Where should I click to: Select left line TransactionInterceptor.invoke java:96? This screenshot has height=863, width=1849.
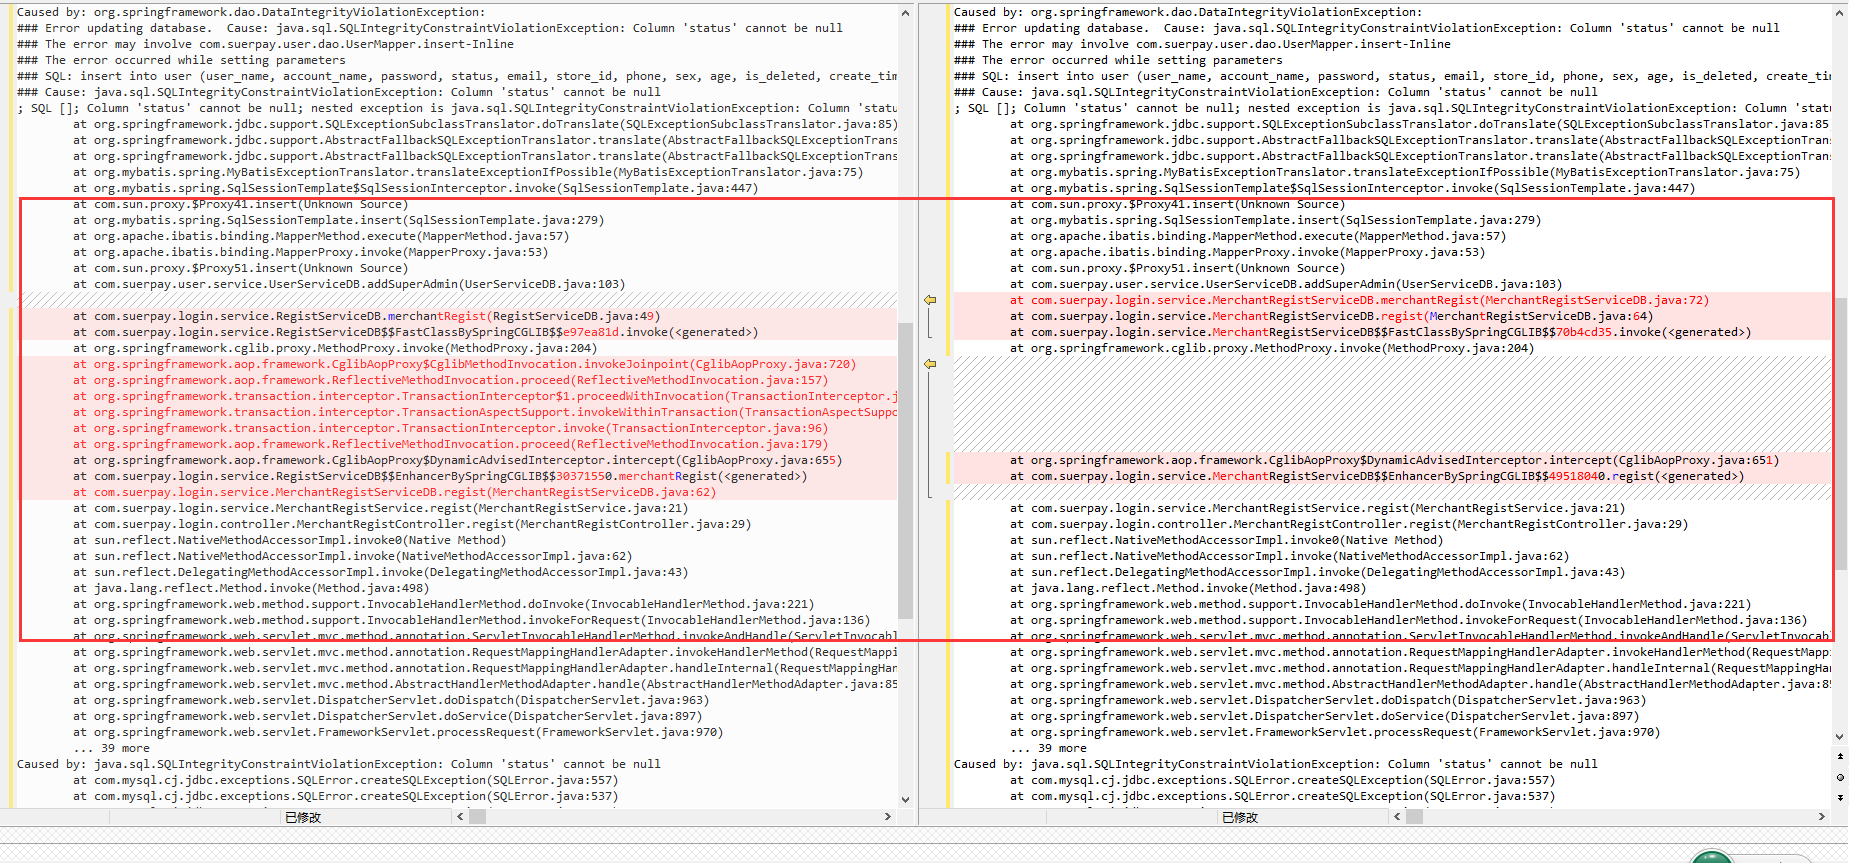(x=450, y=428)
